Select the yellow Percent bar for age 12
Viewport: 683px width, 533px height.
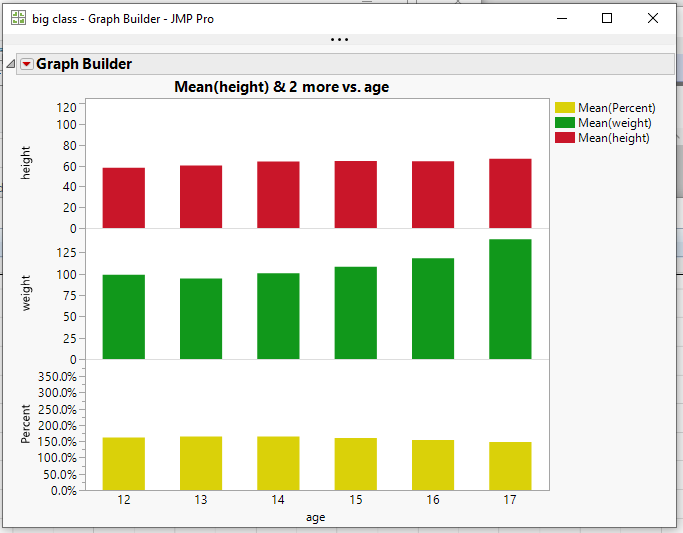[x=124, y=464]
